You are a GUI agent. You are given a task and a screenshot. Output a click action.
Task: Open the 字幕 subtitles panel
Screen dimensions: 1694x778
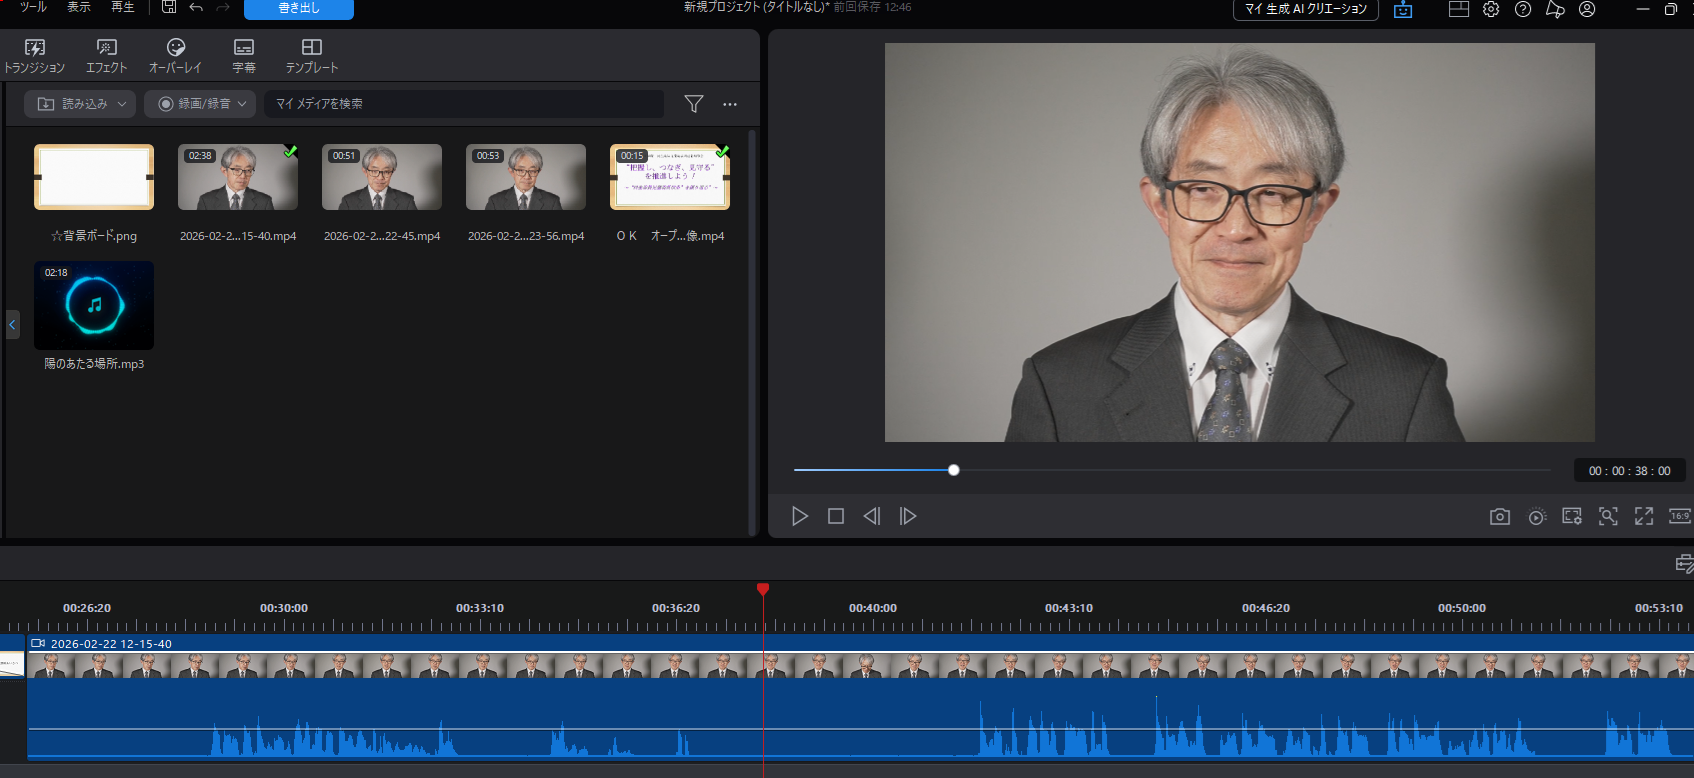click(244, 56)
